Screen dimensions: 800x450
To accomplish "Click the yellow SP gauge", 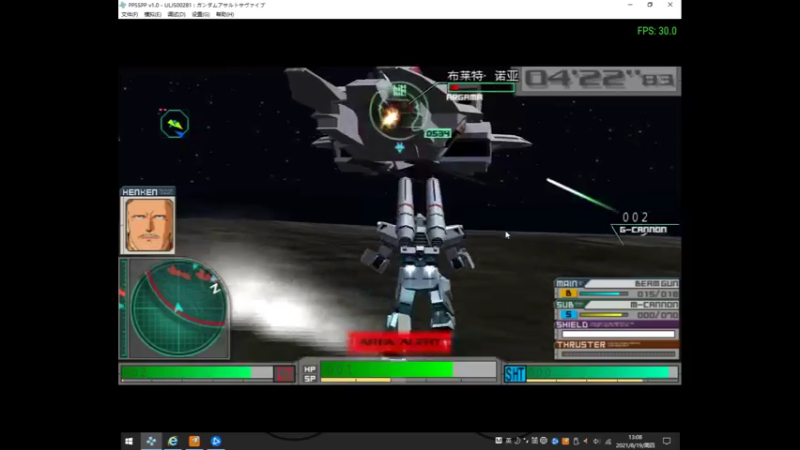I will point(356,380).
